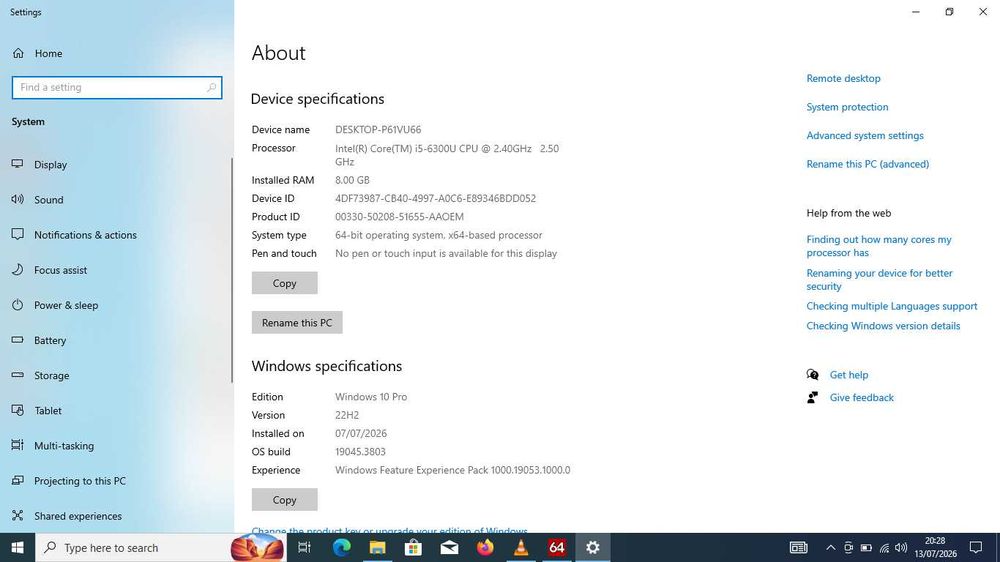
Task: Copy Windows specifications
Action: click(284, 499)
